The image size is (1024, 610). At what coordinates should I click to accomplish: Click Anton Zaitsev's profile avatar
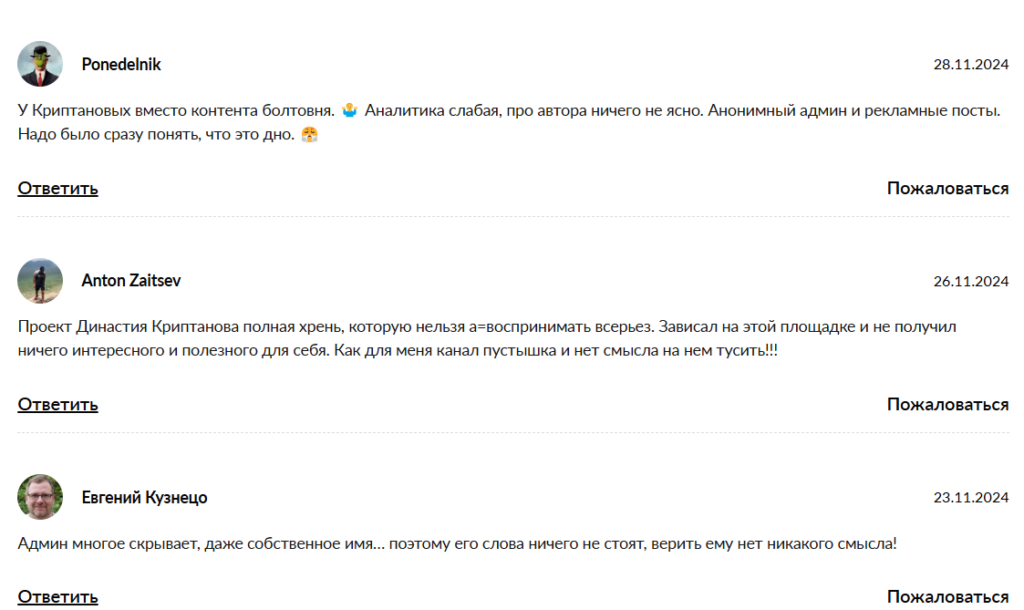40,281
